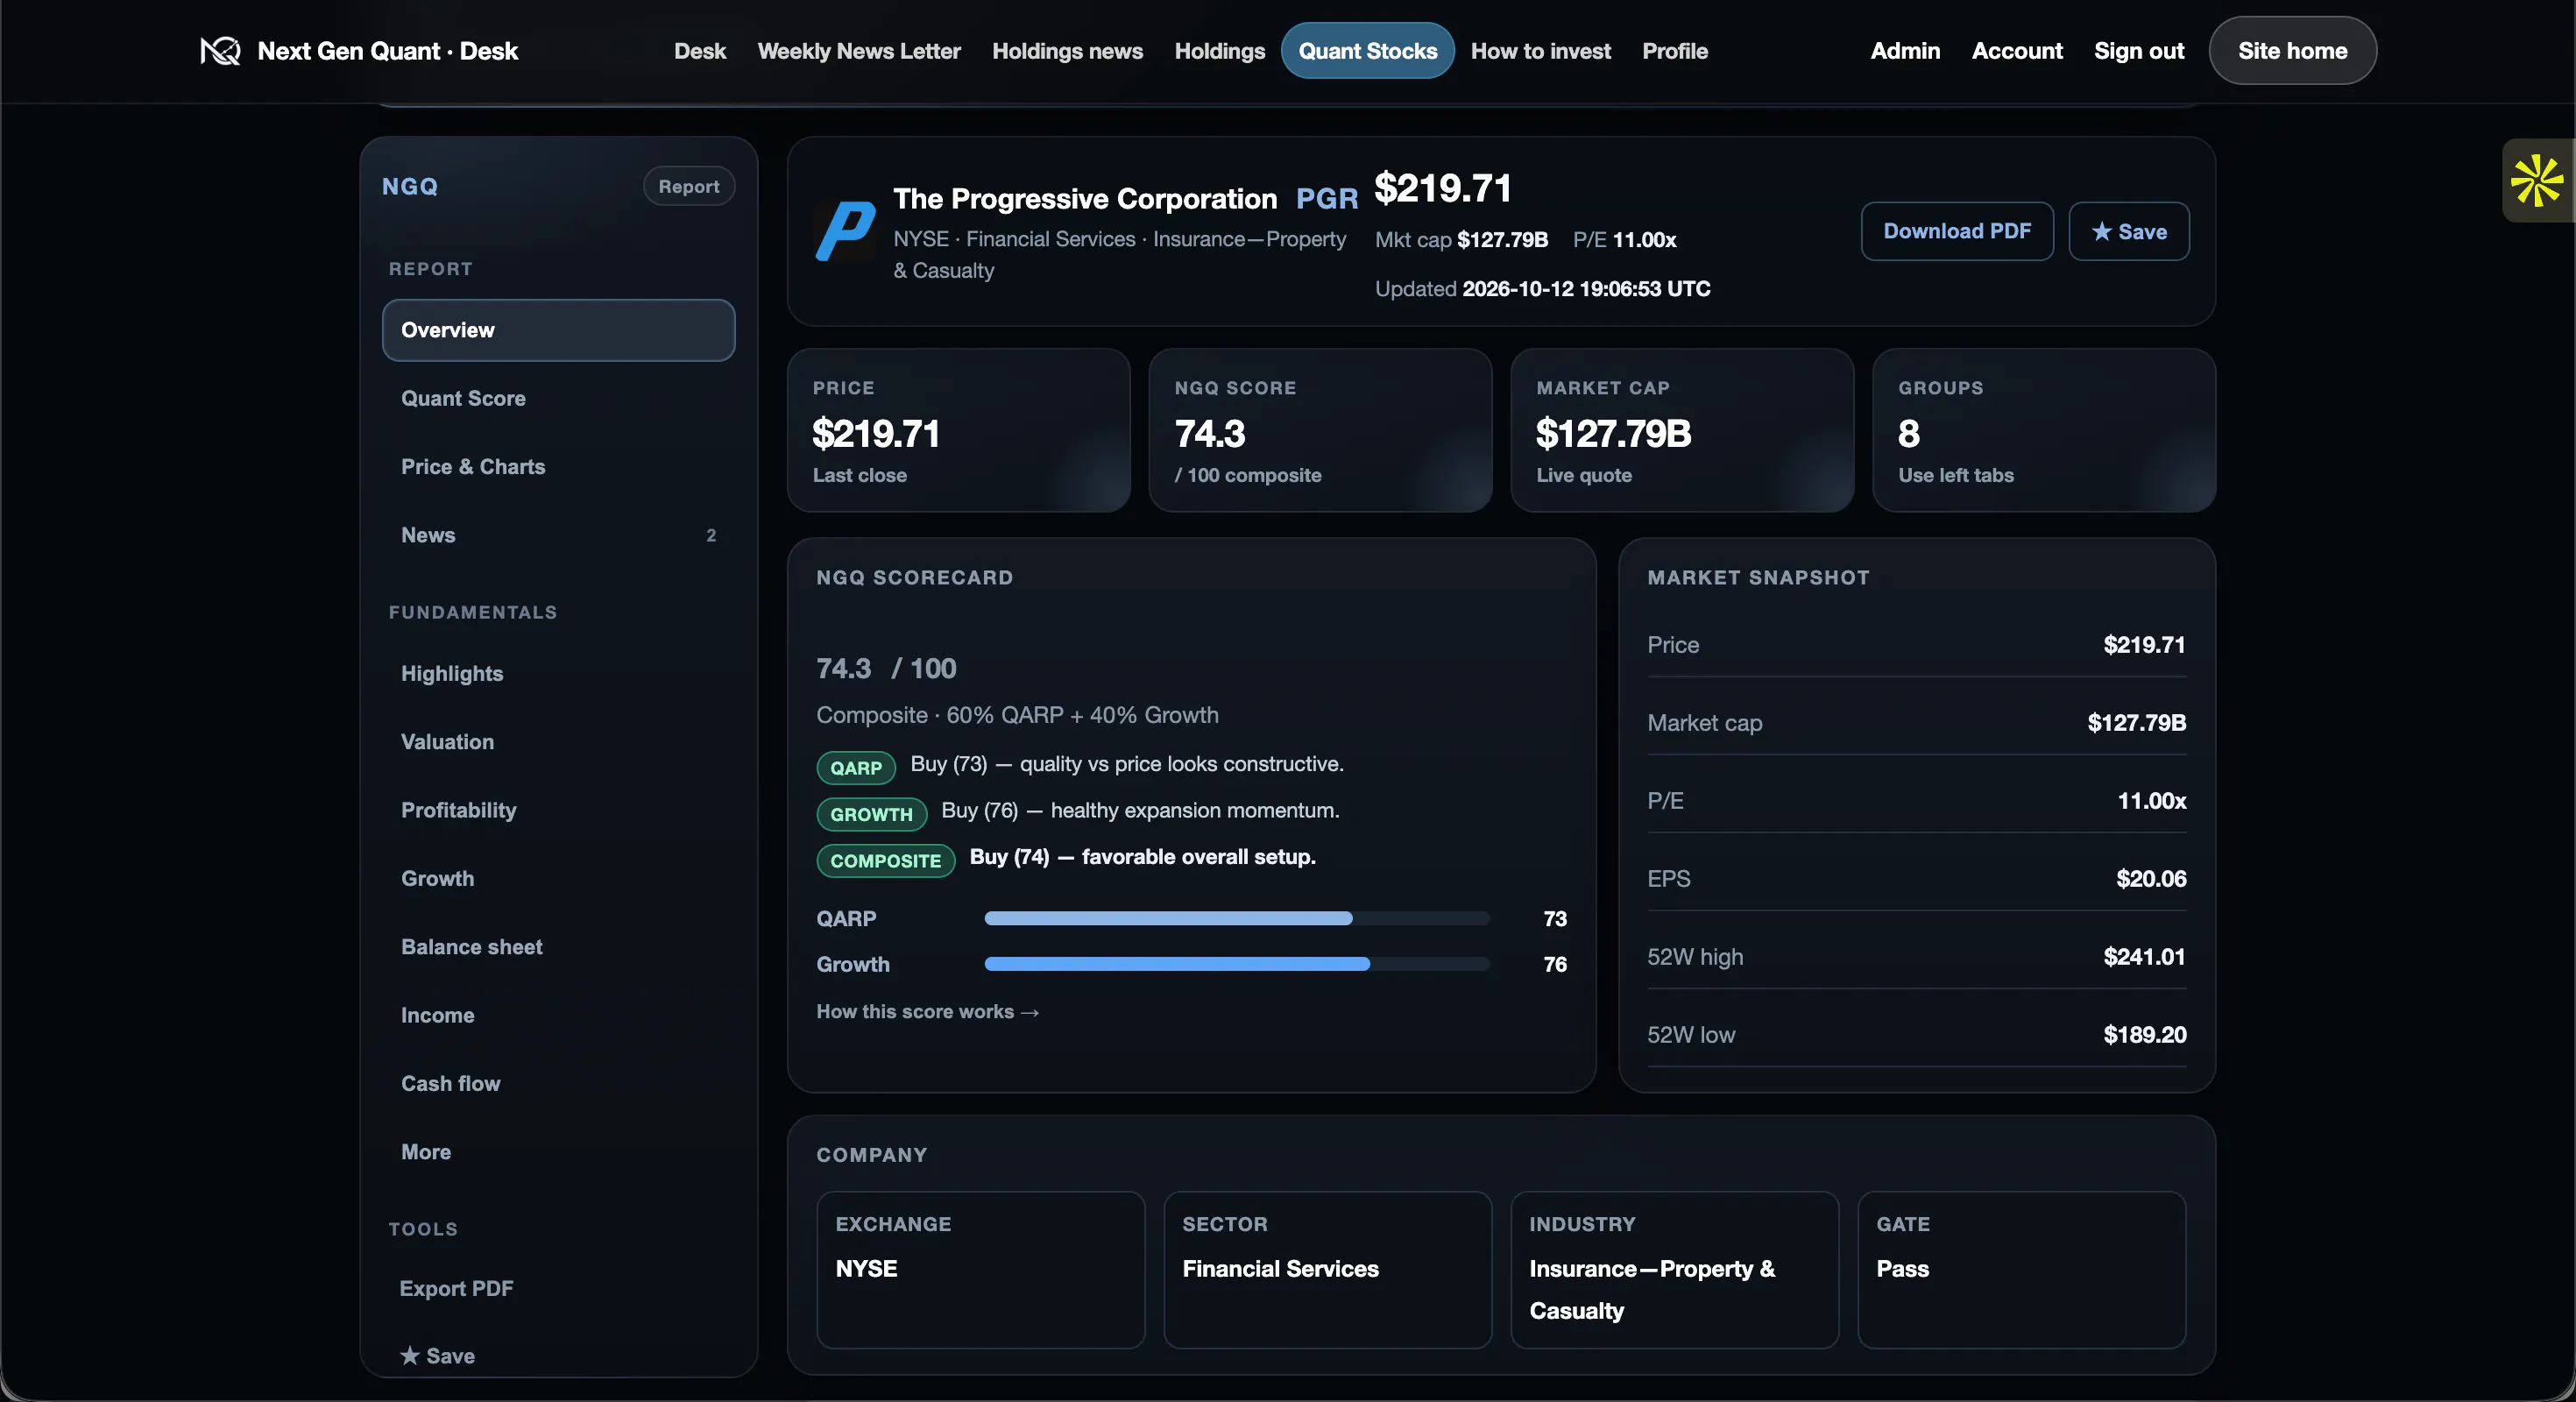Viewport: 2576px width, 1402px height.
Task: Open the Account link
Action: [x=2016, y=51]
